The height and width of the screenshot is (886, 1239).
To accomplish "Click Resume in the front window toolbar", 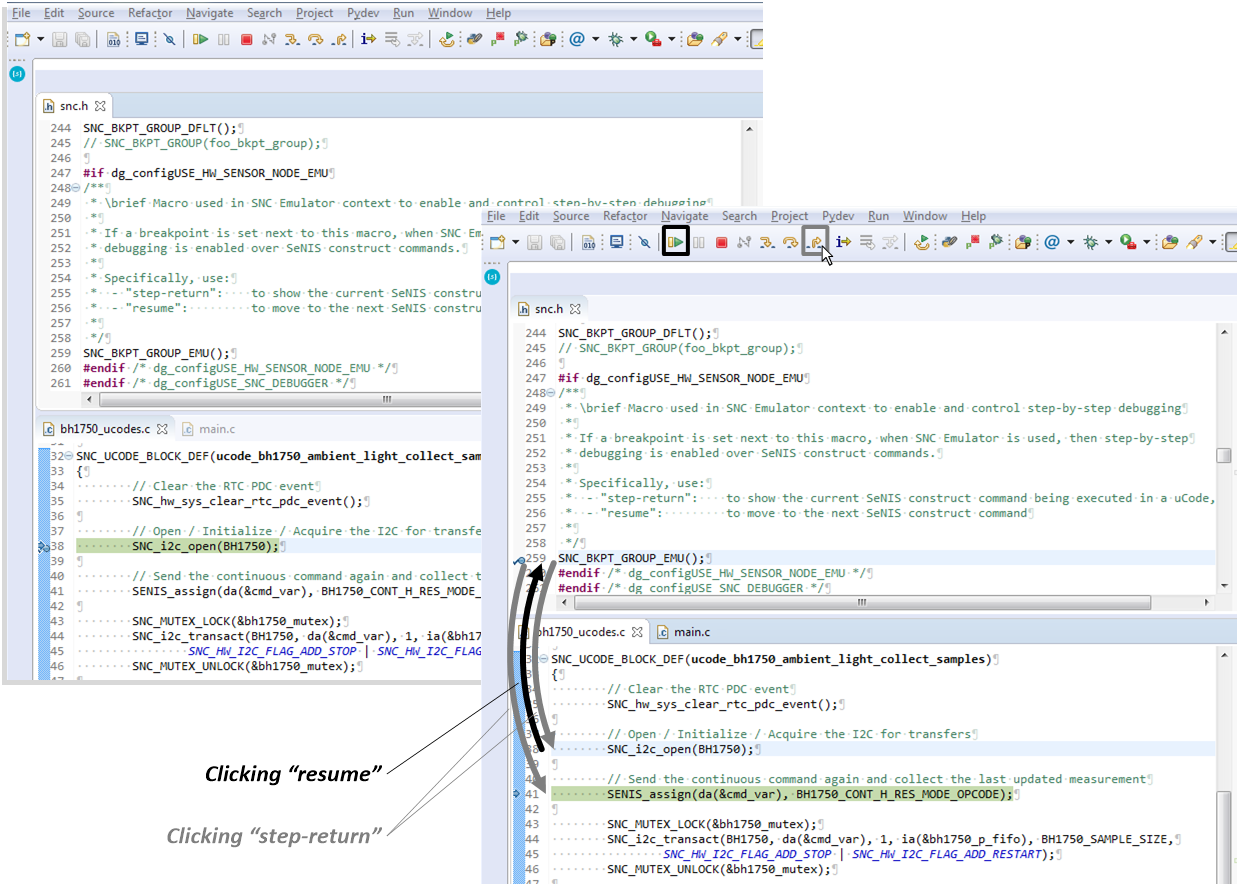I will [676, 242].
